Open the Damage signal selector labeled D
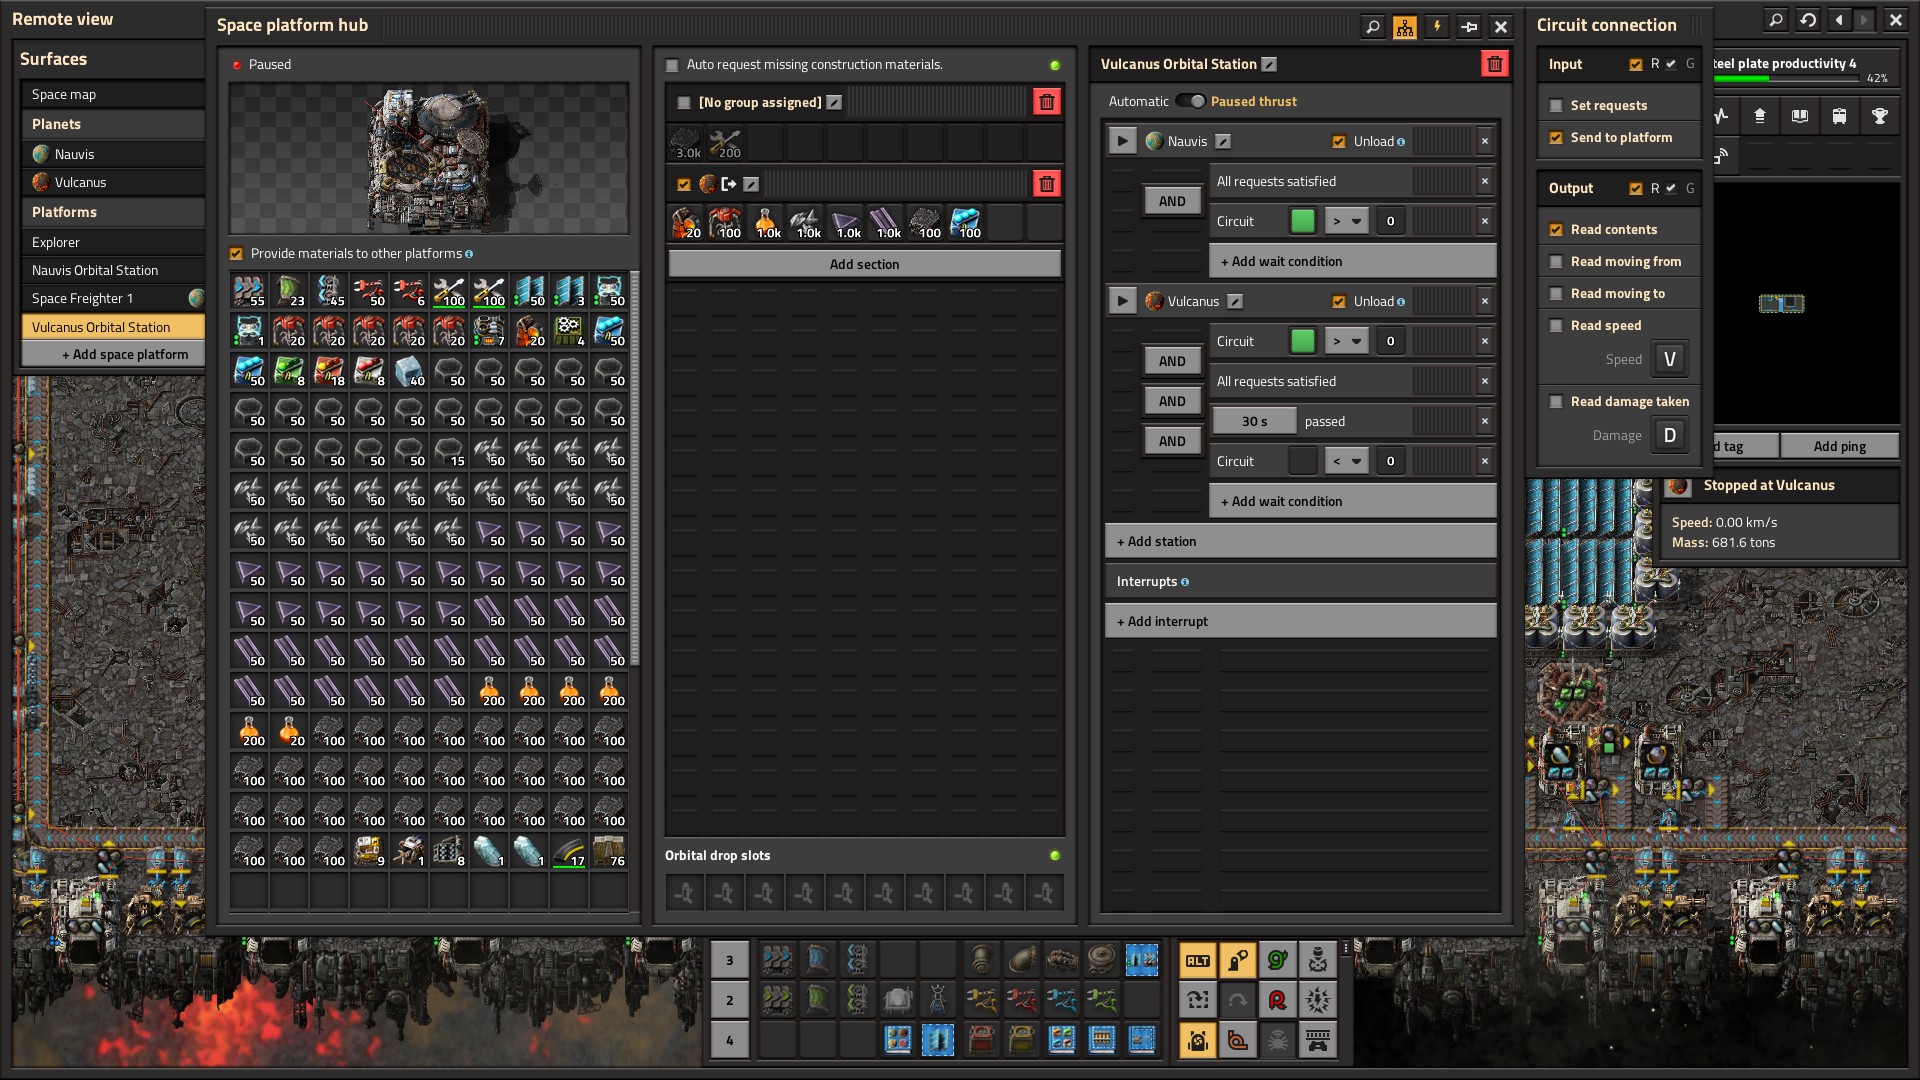Screen dimensions: 1920x1080 [x=1669, y=435]
